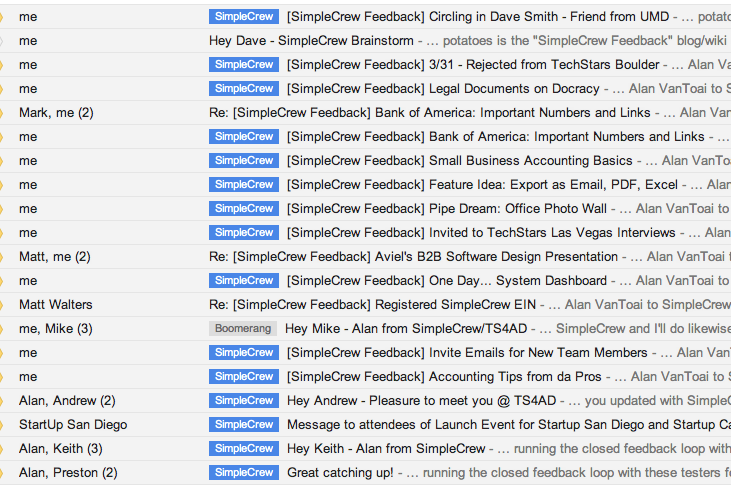Open Aviel's B2B Software Design Presentation thread
Viewport: 731px width, 497px height.
tap(413, 257)
